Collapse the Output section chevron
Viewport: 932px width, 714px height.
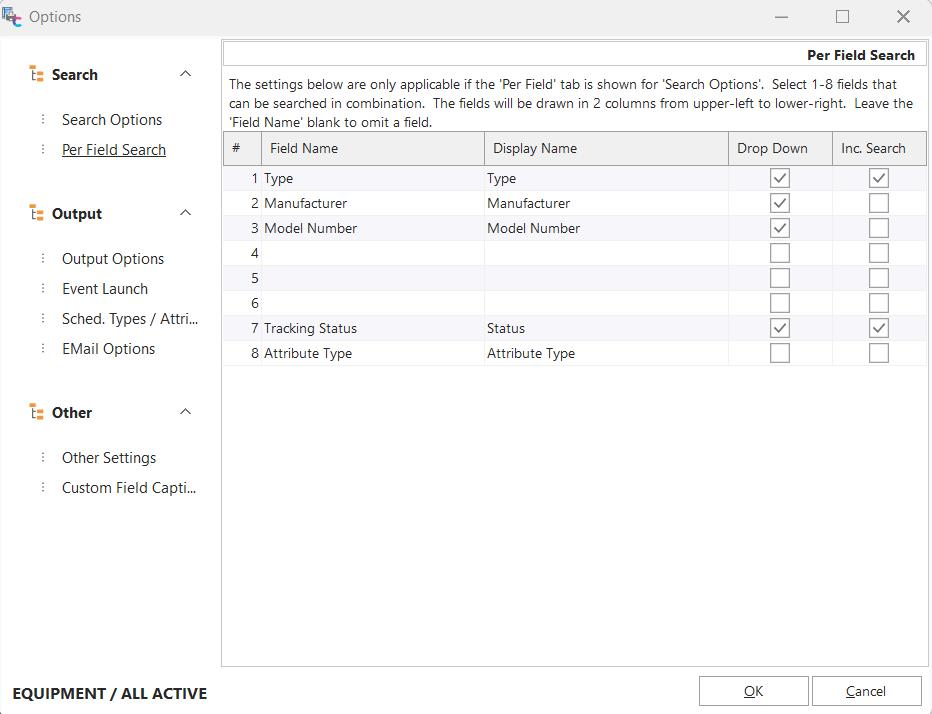185,213
